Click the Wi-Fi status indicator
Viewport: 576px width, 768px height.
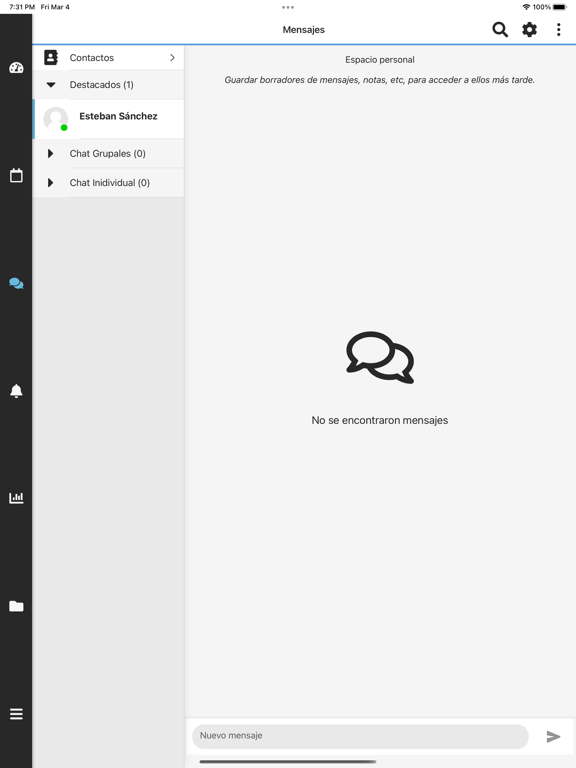click(526, 7)
